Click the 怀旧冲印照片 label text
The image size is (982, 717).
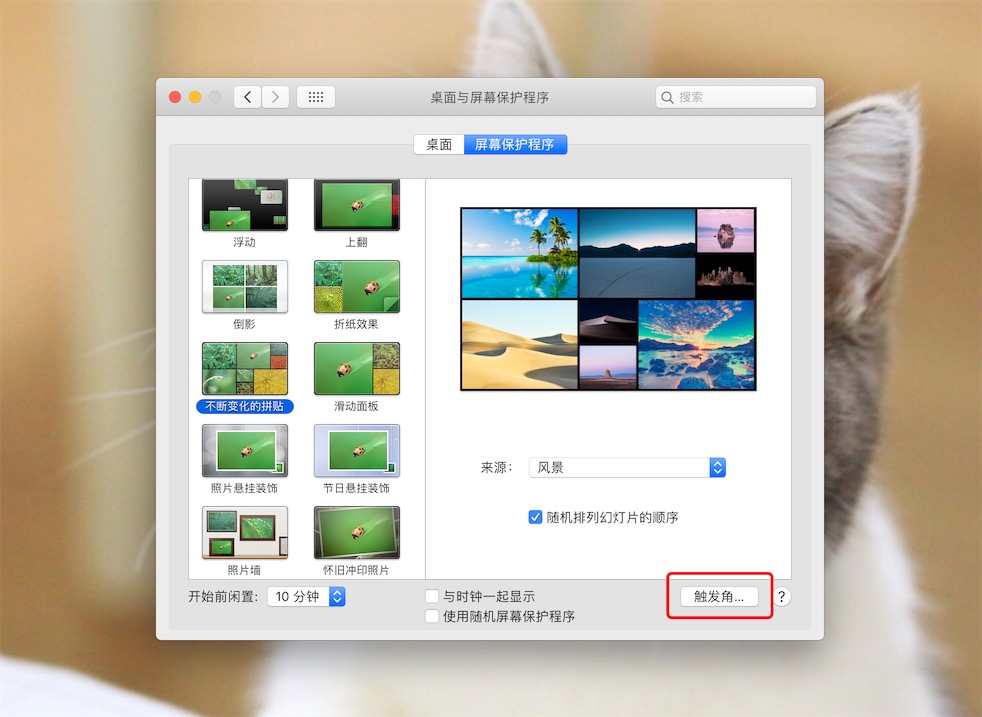click(356, 570)
